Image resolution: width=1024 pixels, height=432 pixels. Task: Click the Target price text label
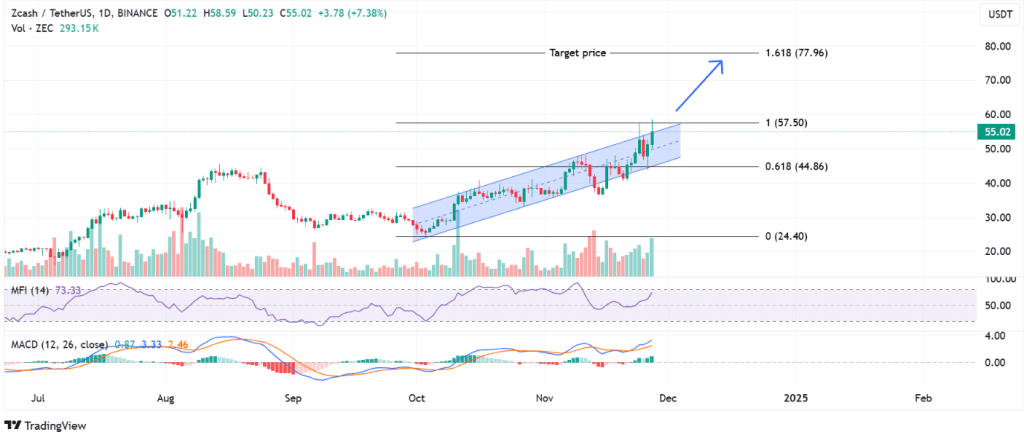coord(577,53)
